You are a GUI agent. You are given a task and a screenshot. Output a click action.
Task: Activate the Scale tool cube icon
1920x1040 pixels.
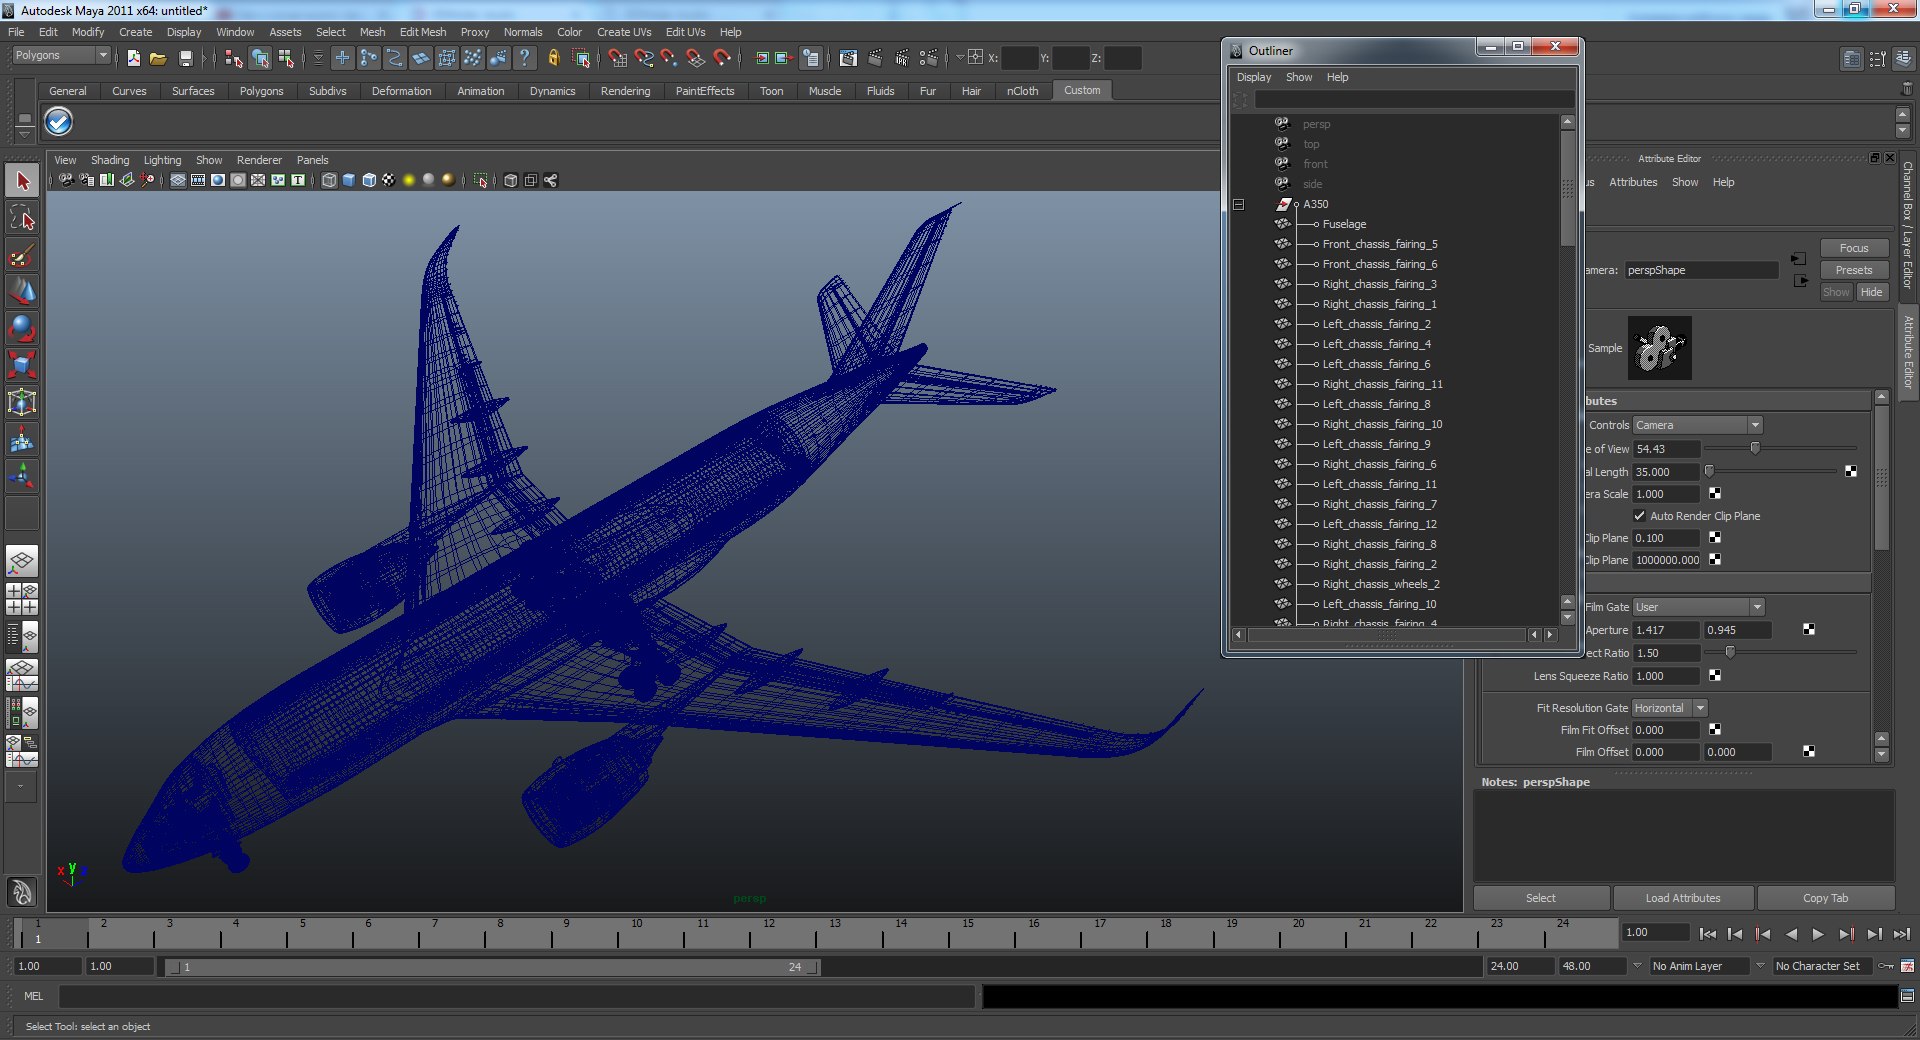22,364
